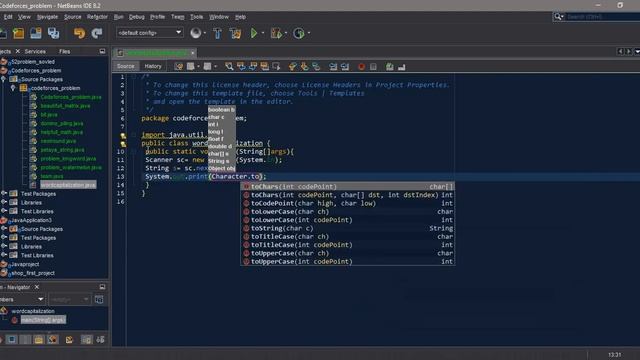Open the Profile Project dropdown arrow

pos(309,33)
